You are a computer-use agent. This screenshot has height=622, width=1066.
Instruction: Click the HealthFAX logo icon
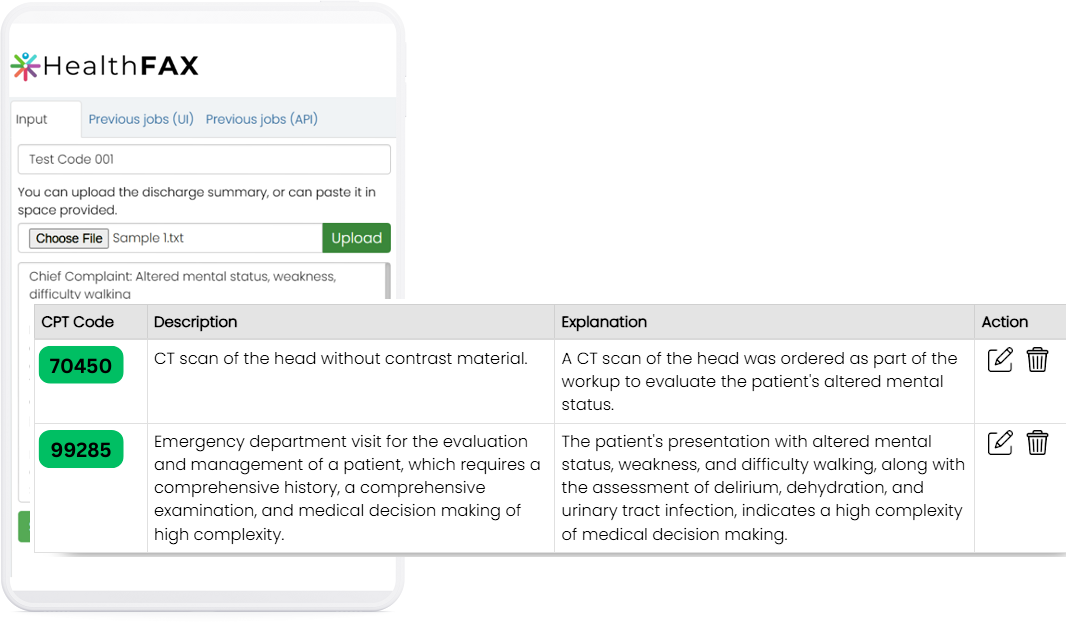(25, 66)
